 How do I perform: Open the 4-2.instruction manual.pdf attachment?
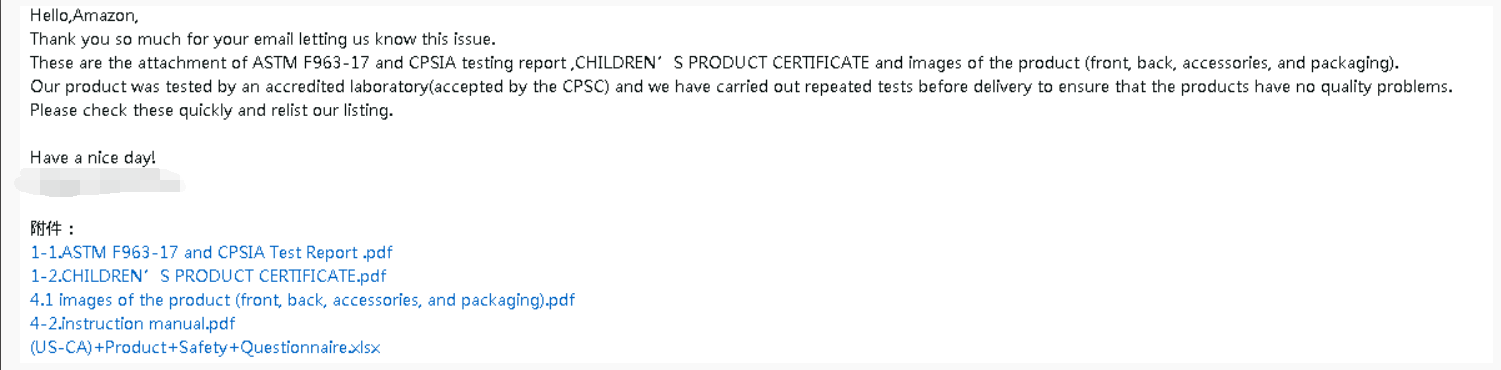click(133, 324)
